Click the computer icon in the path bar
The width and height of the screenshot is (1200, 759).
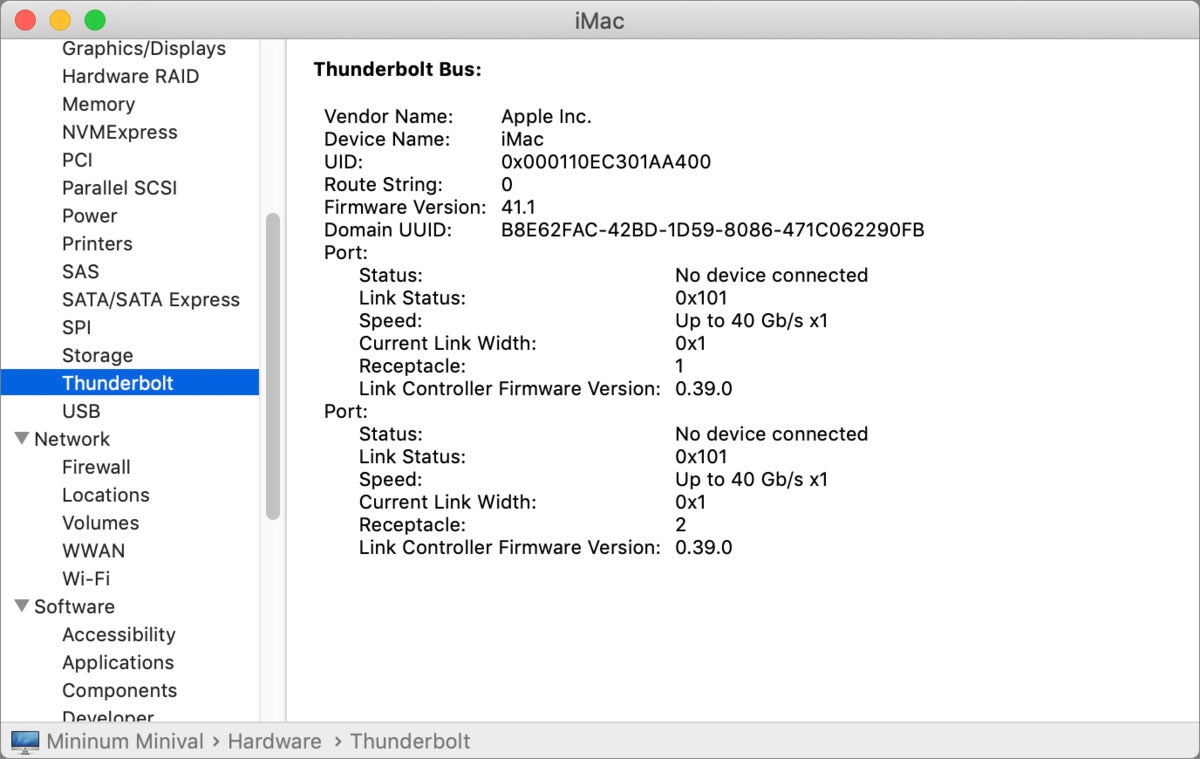[25, 742]
